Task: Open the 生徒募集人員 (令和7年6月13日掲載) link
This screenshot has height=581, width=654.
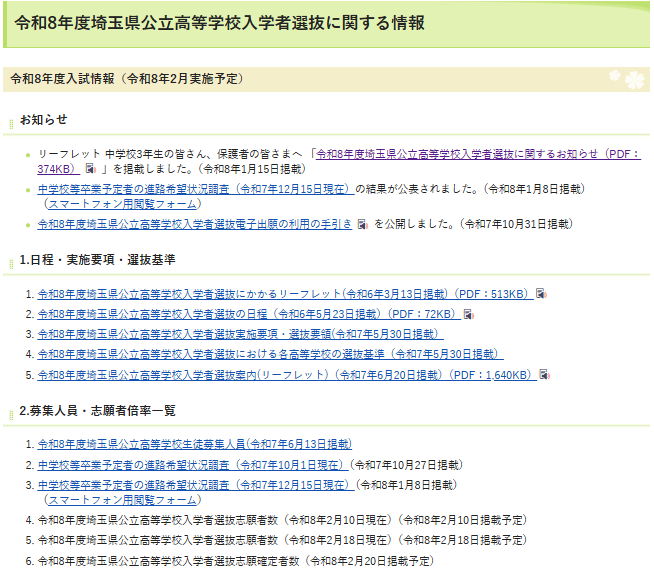Action: click(194, 445)
